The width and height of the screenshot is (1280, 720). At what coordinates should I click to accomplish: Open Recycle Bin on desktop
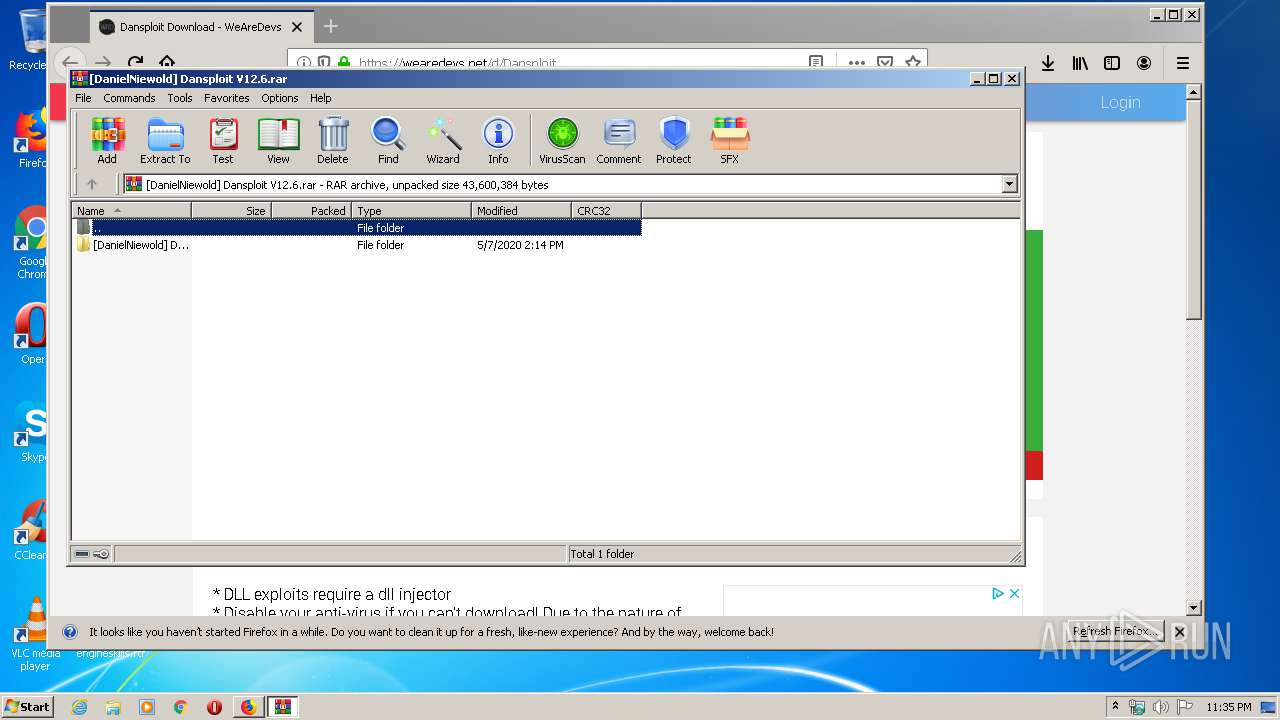30,40
